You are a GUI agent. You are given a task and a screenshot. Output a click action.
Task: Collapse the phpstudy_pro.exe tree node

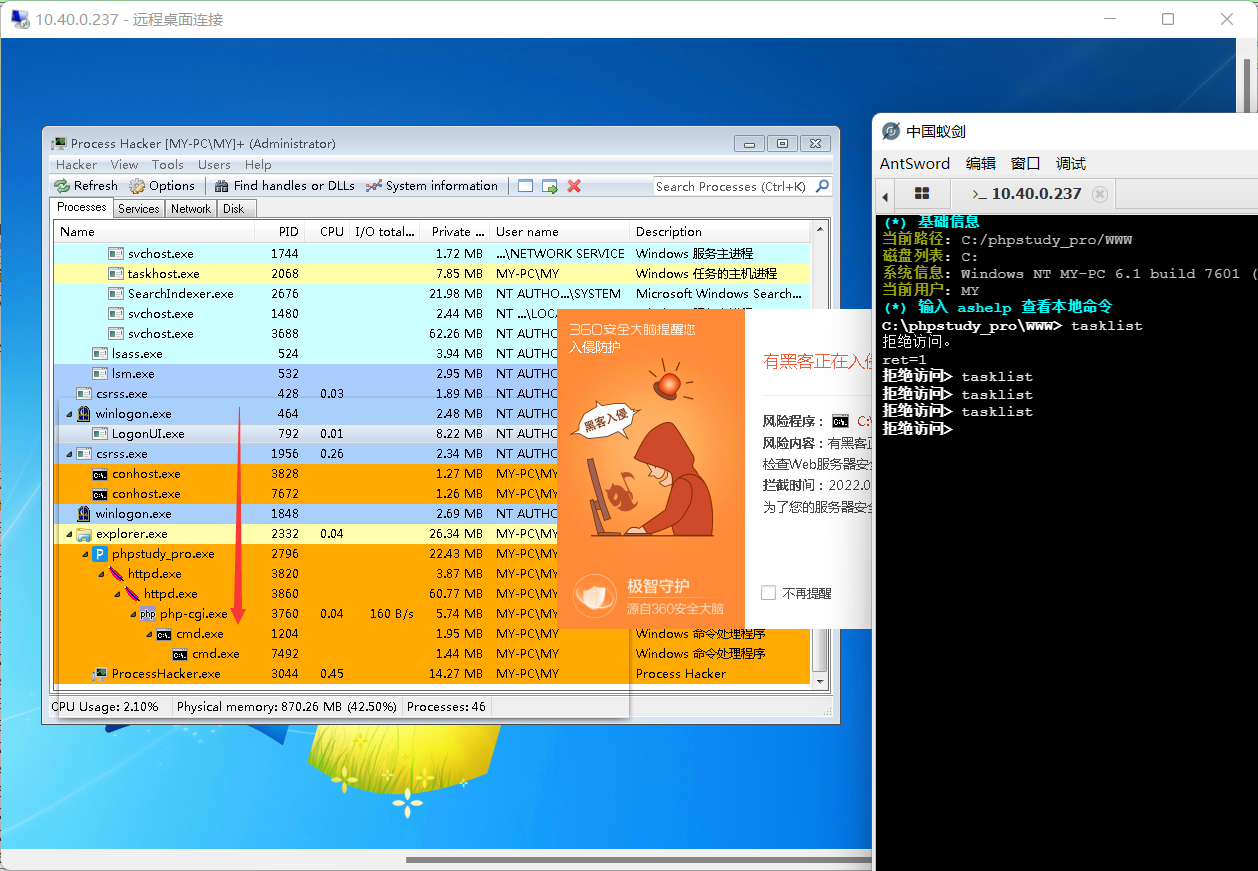[85, 554]
